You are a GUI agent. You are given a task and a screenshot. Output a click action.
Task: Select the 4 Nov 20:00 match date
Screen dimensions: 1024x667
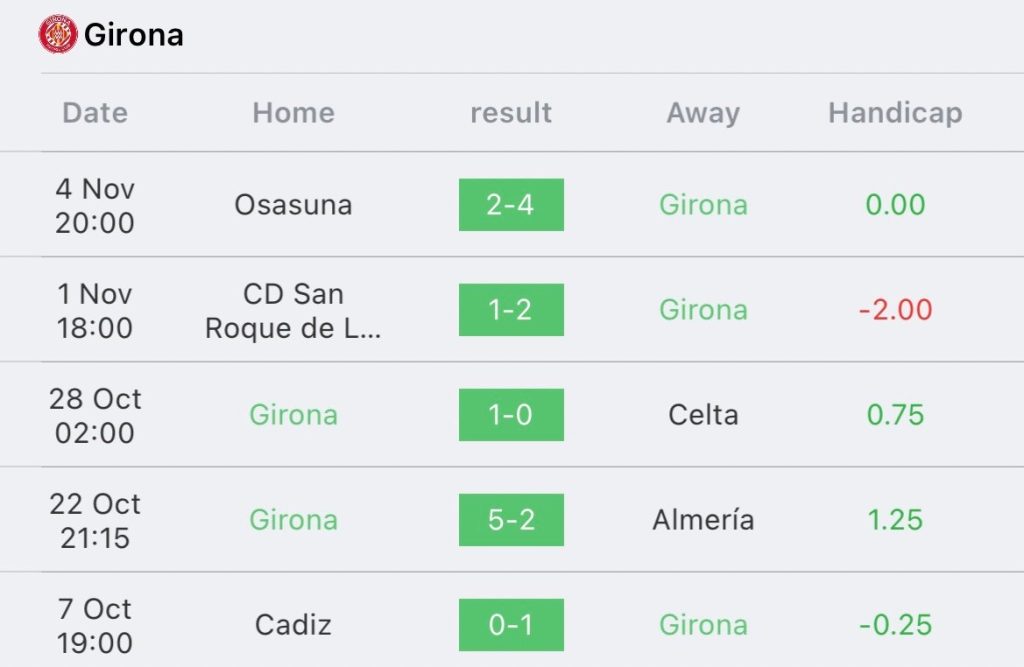[95, 206]
